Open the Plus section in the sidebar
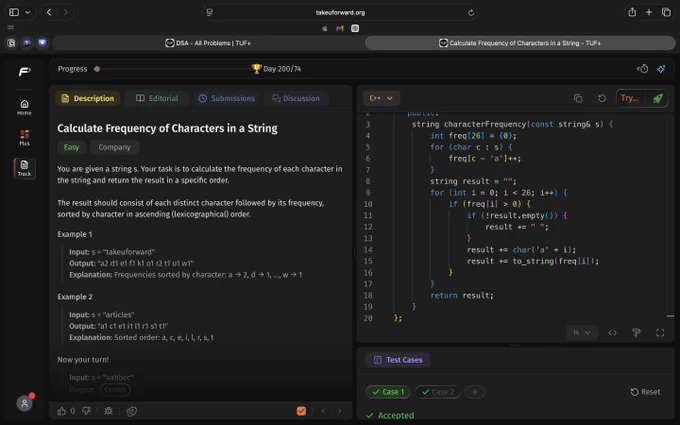This screenshot has width=680, height=425. 24,137
